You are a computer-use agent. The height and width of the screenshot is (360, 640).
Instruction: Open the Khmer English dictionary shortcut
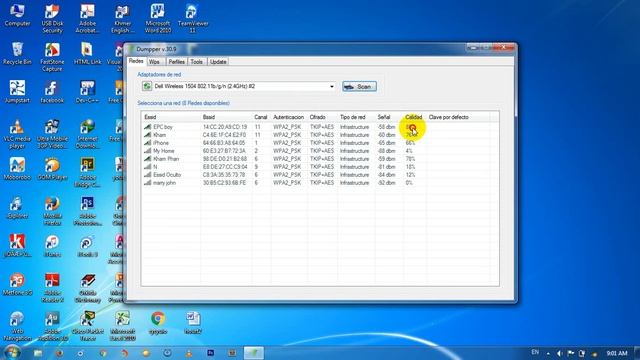point(122,19)
